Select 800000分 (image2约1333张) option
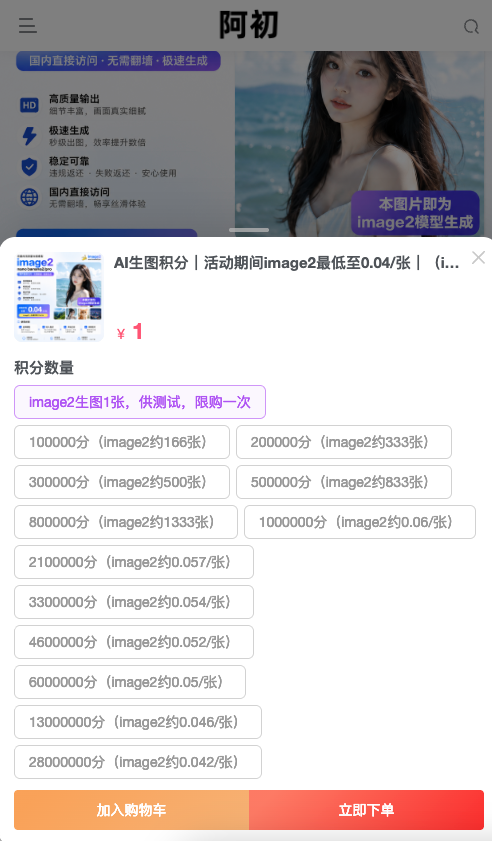 click(x=126, y=522)
